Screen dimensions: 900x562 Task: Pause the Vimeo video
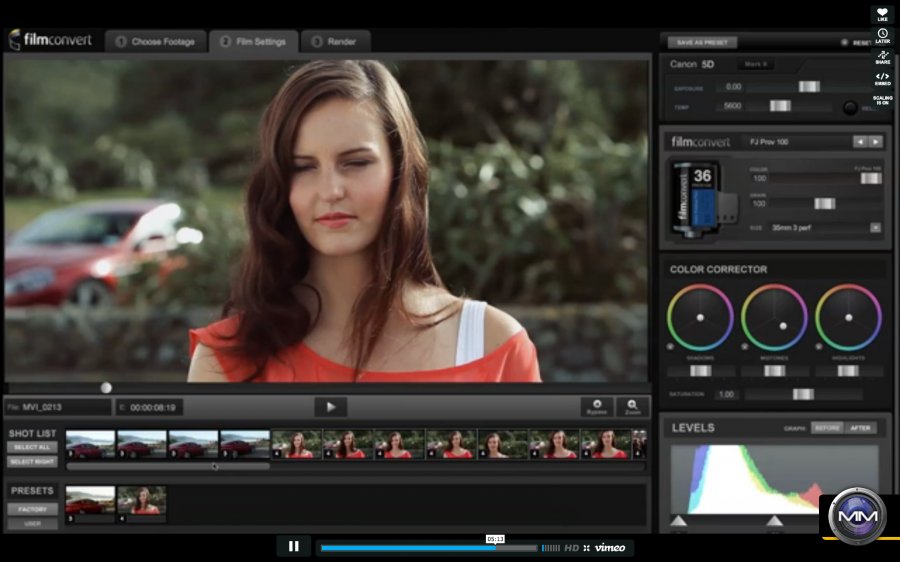294,547
